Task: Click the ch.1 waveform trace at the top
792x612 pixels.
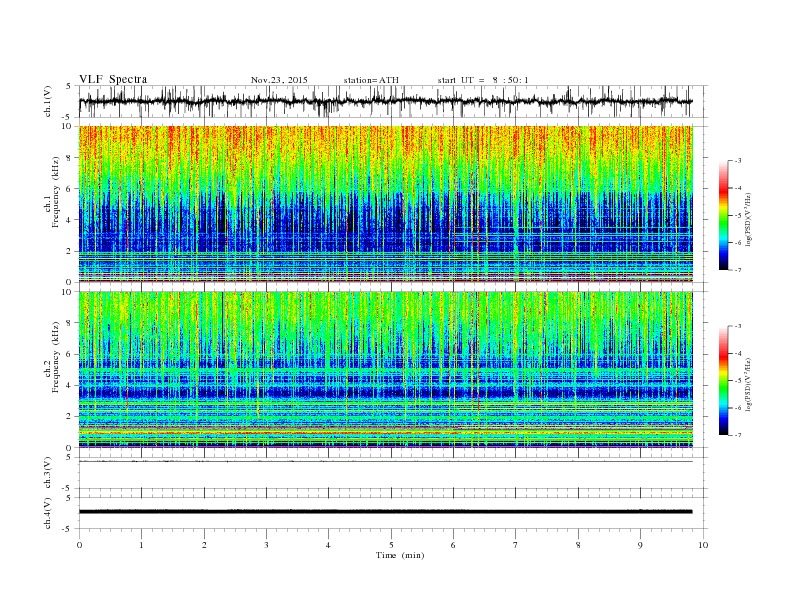Action: coord(385,101)
